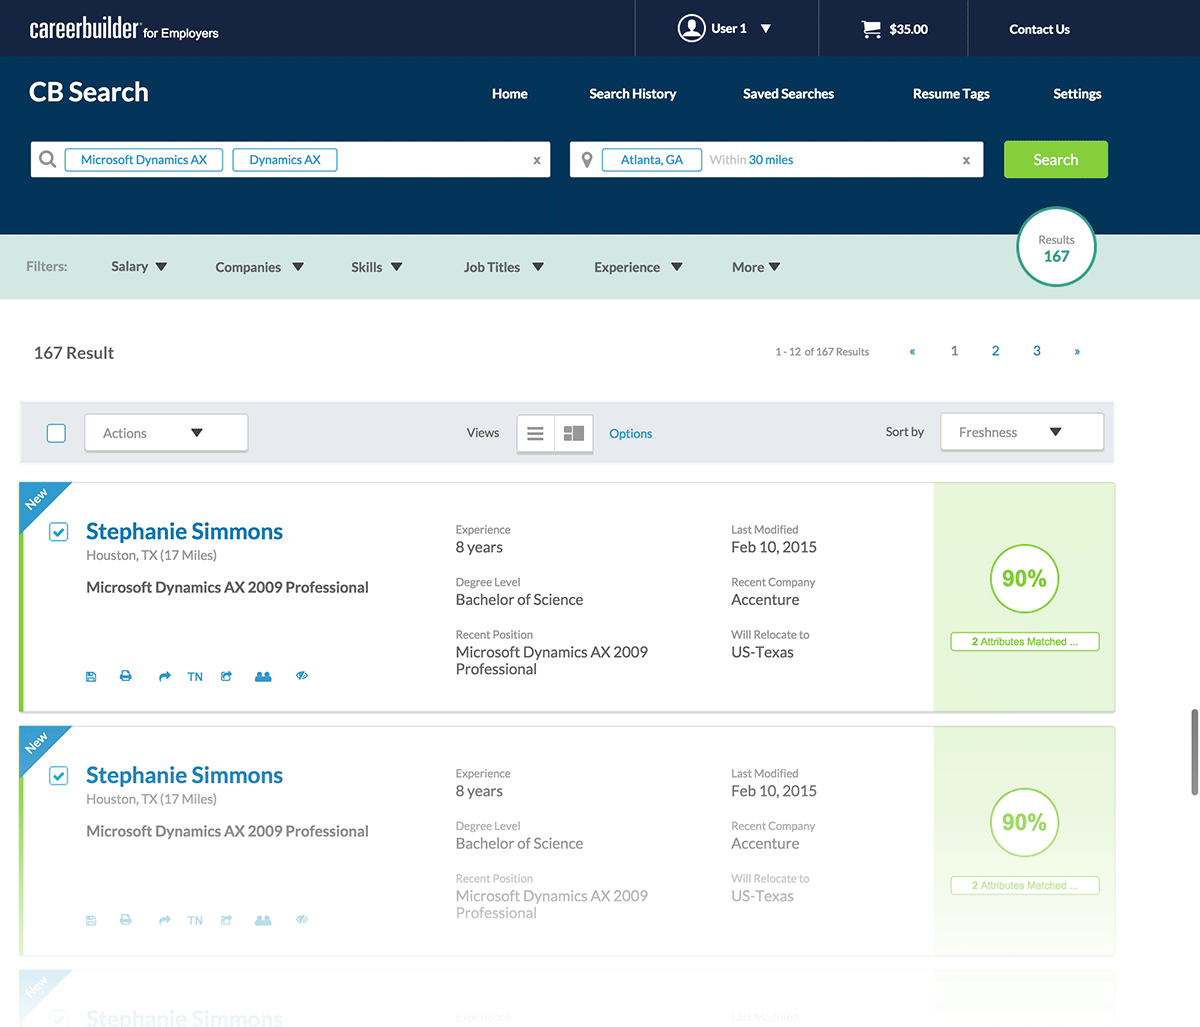The height and width of the screenshot is (1027, 1200).
Task: Save the second Stephanie Simmons result
Action: [91, 920]
